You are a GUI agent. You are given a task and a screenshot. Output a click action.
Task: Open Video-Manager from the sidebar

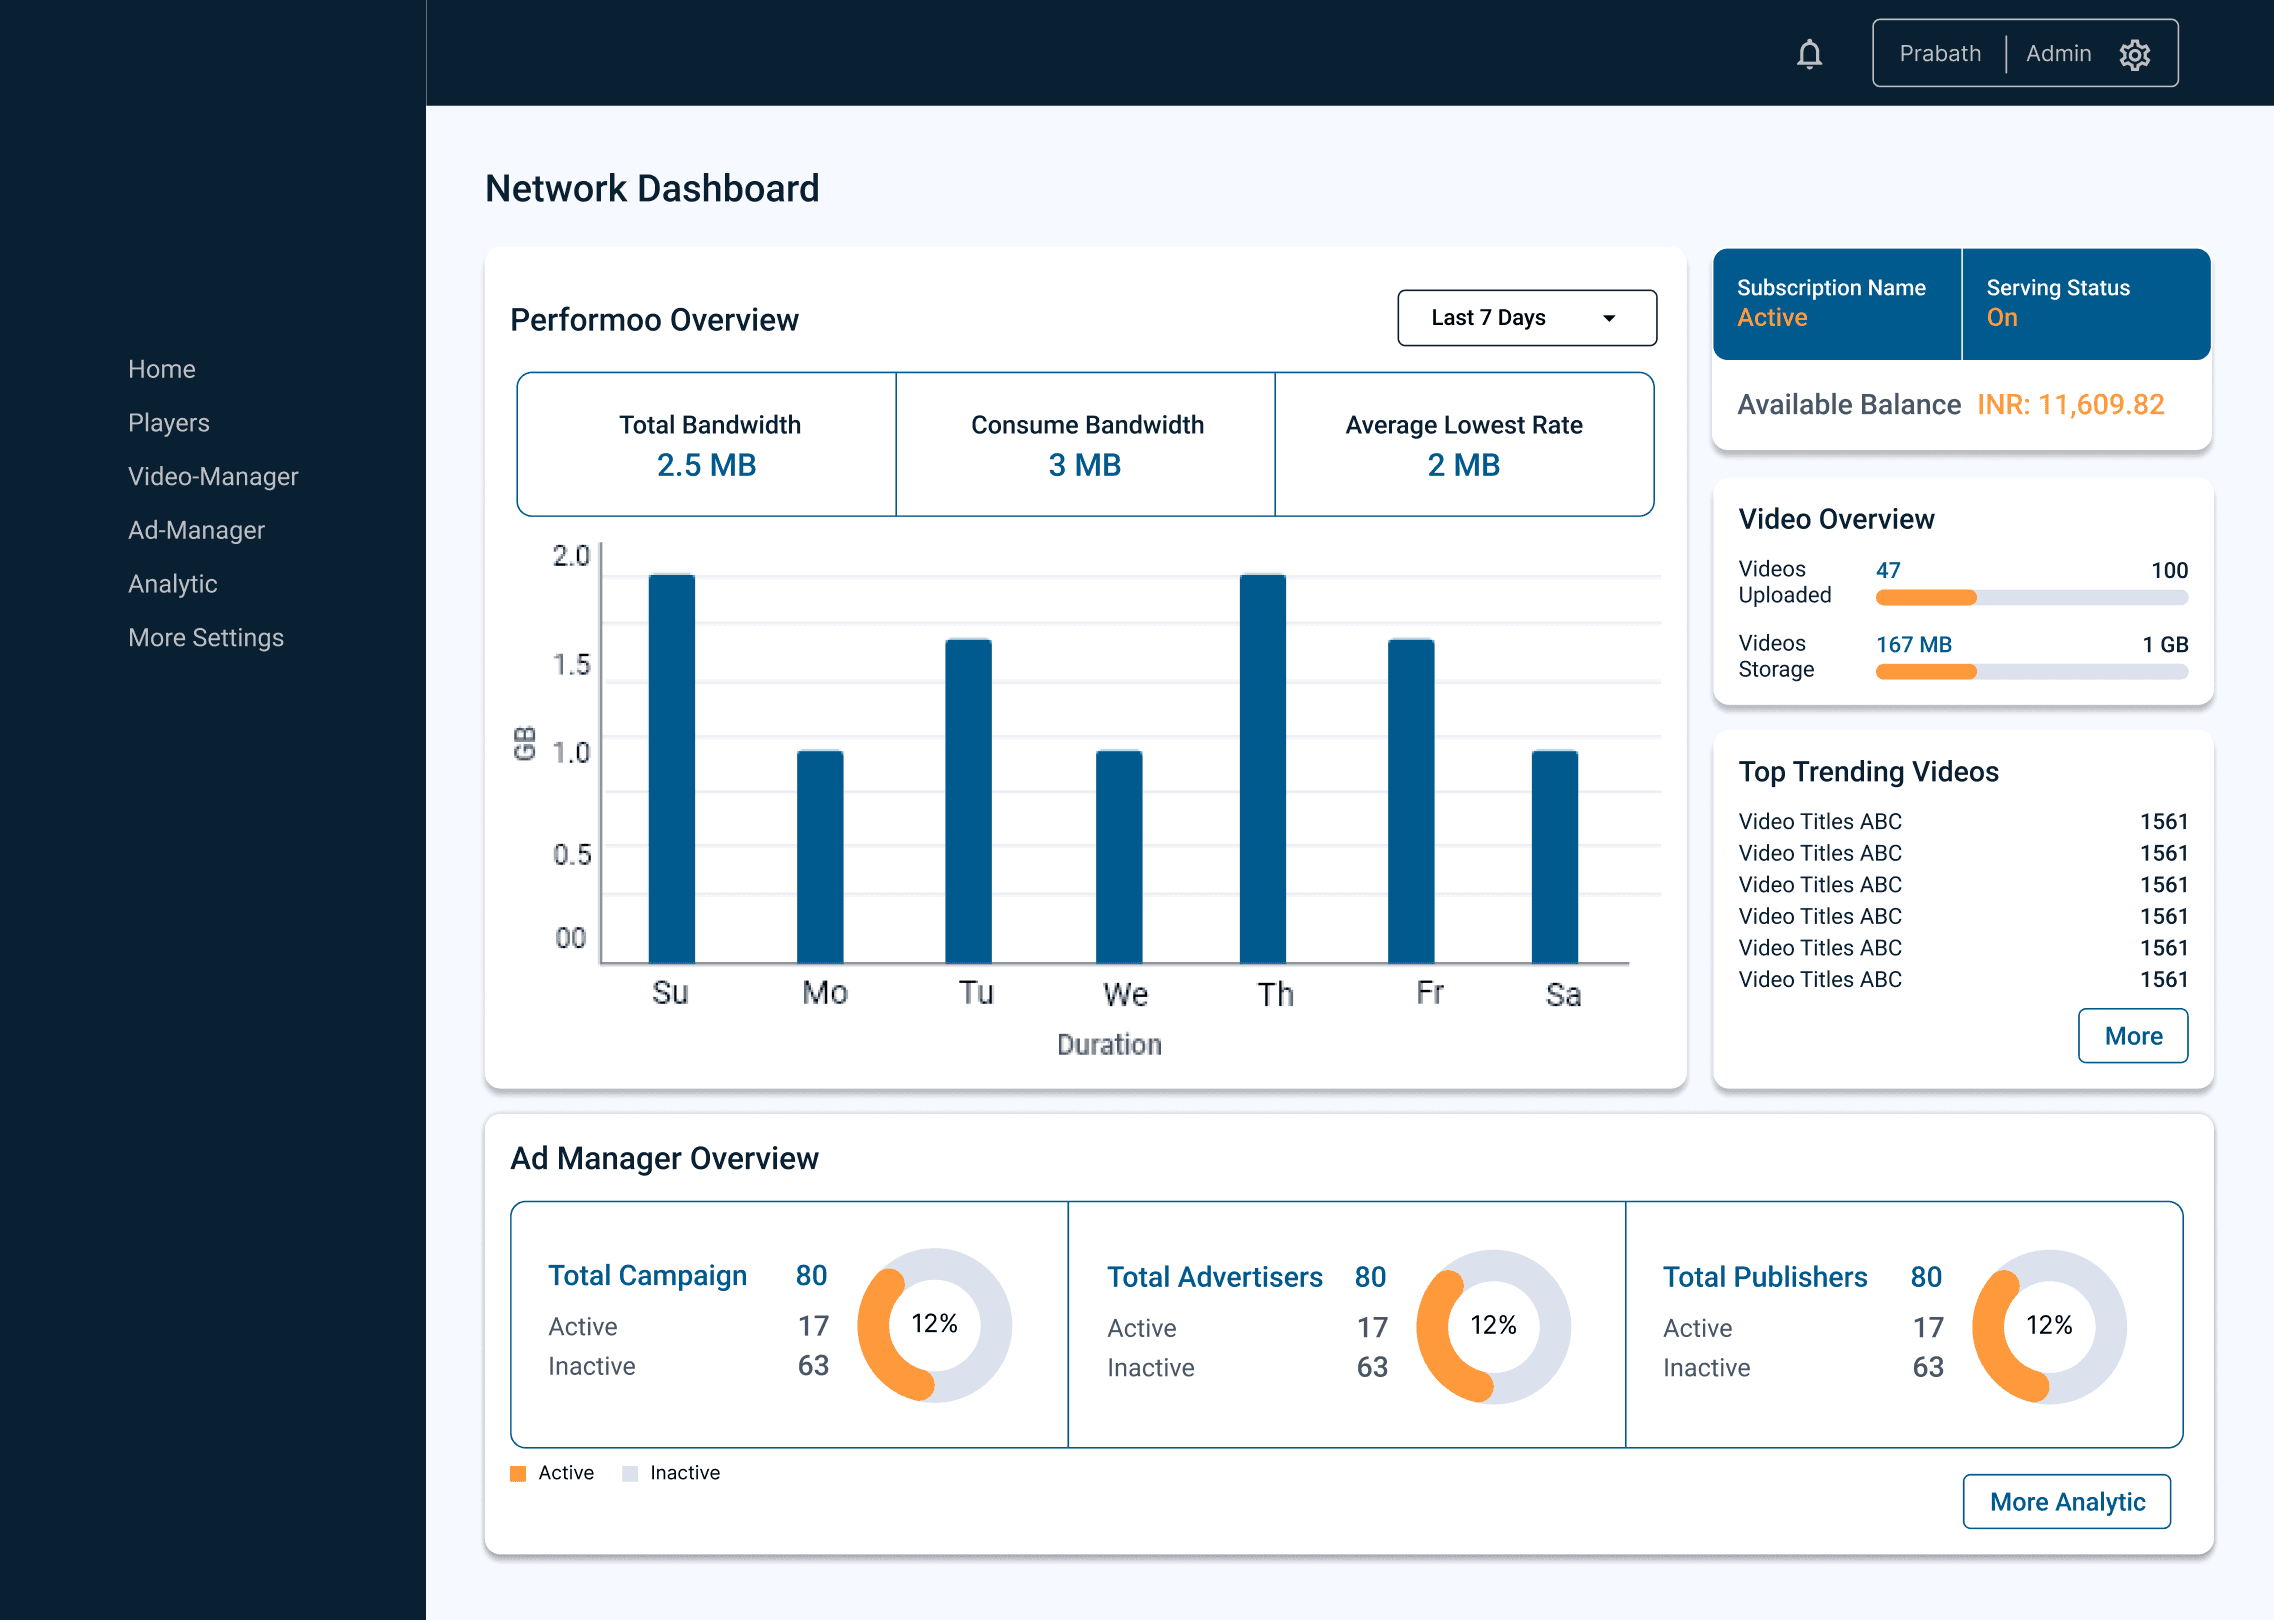(x=213, y=476)
